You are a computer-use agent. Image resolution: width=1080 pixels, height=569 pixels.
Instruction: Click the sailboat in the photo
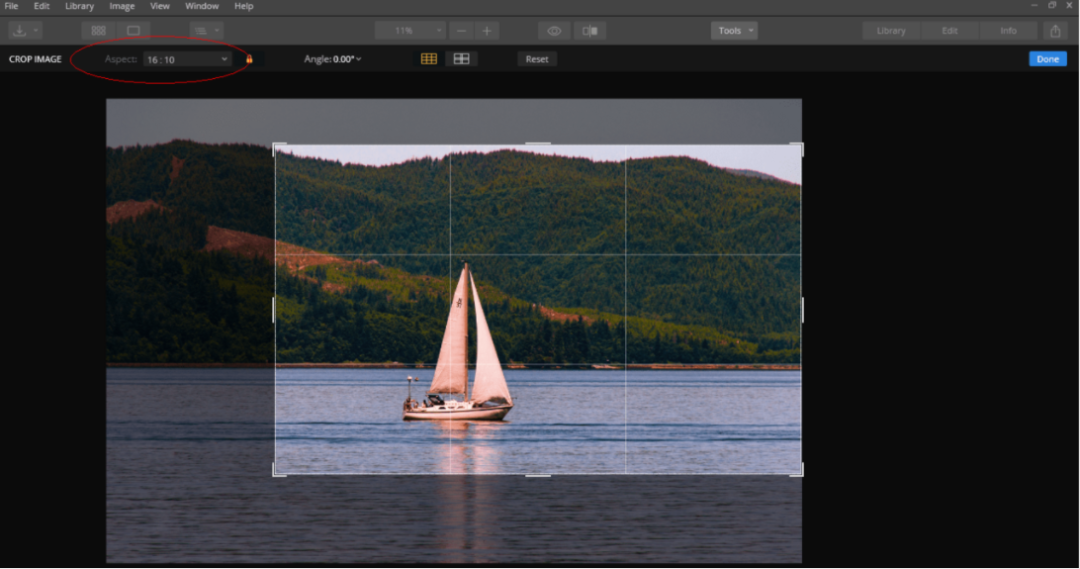[458, 344]
